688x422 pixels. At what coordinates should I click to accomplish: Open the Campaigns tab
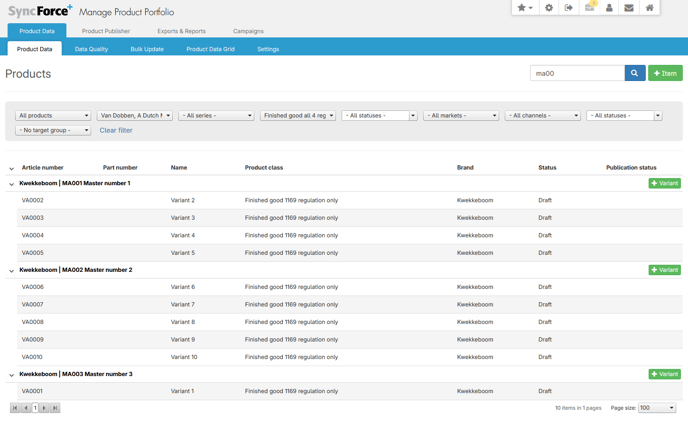(x=248, y=31)
